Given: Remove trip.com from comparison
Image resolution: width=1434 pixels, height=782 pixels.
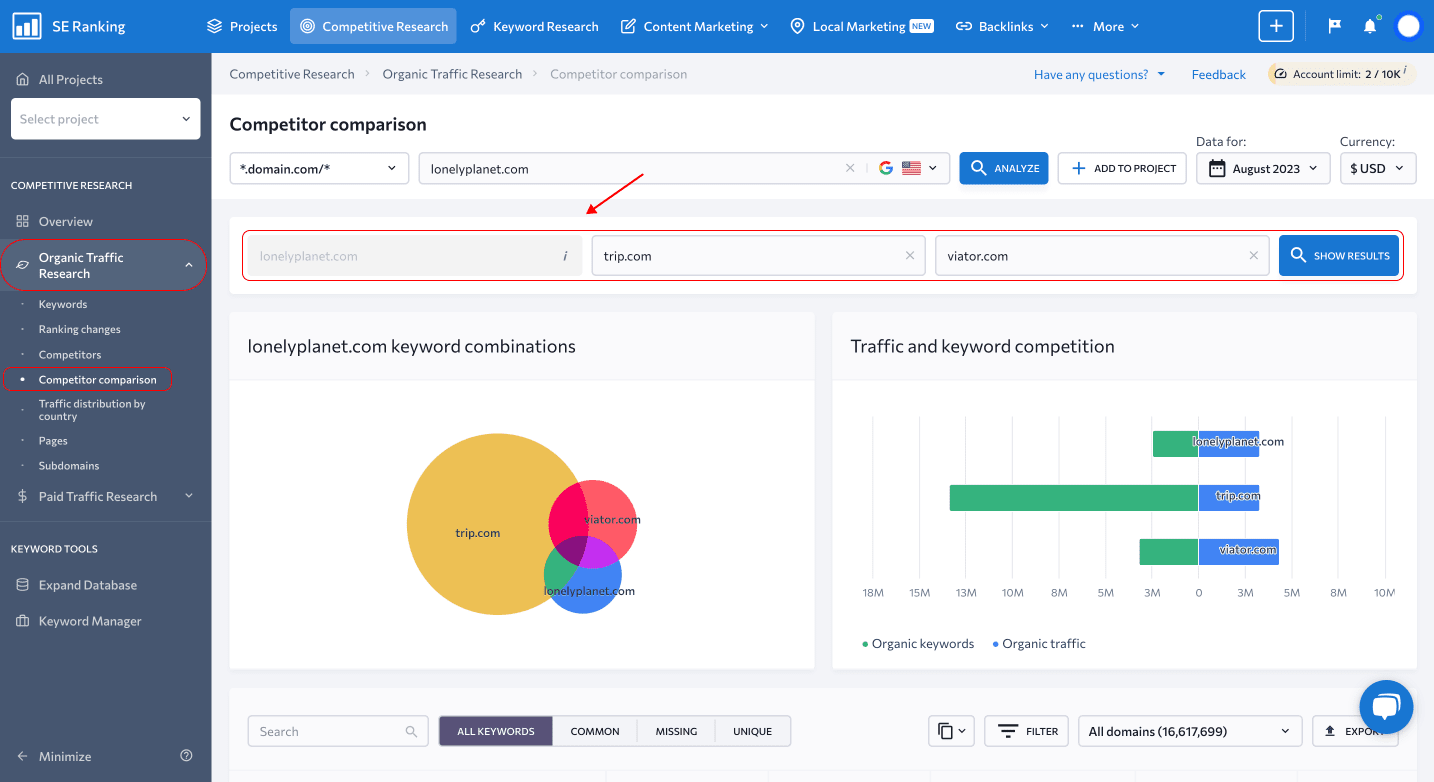Looking at the screenshot, I should point(910,256).
